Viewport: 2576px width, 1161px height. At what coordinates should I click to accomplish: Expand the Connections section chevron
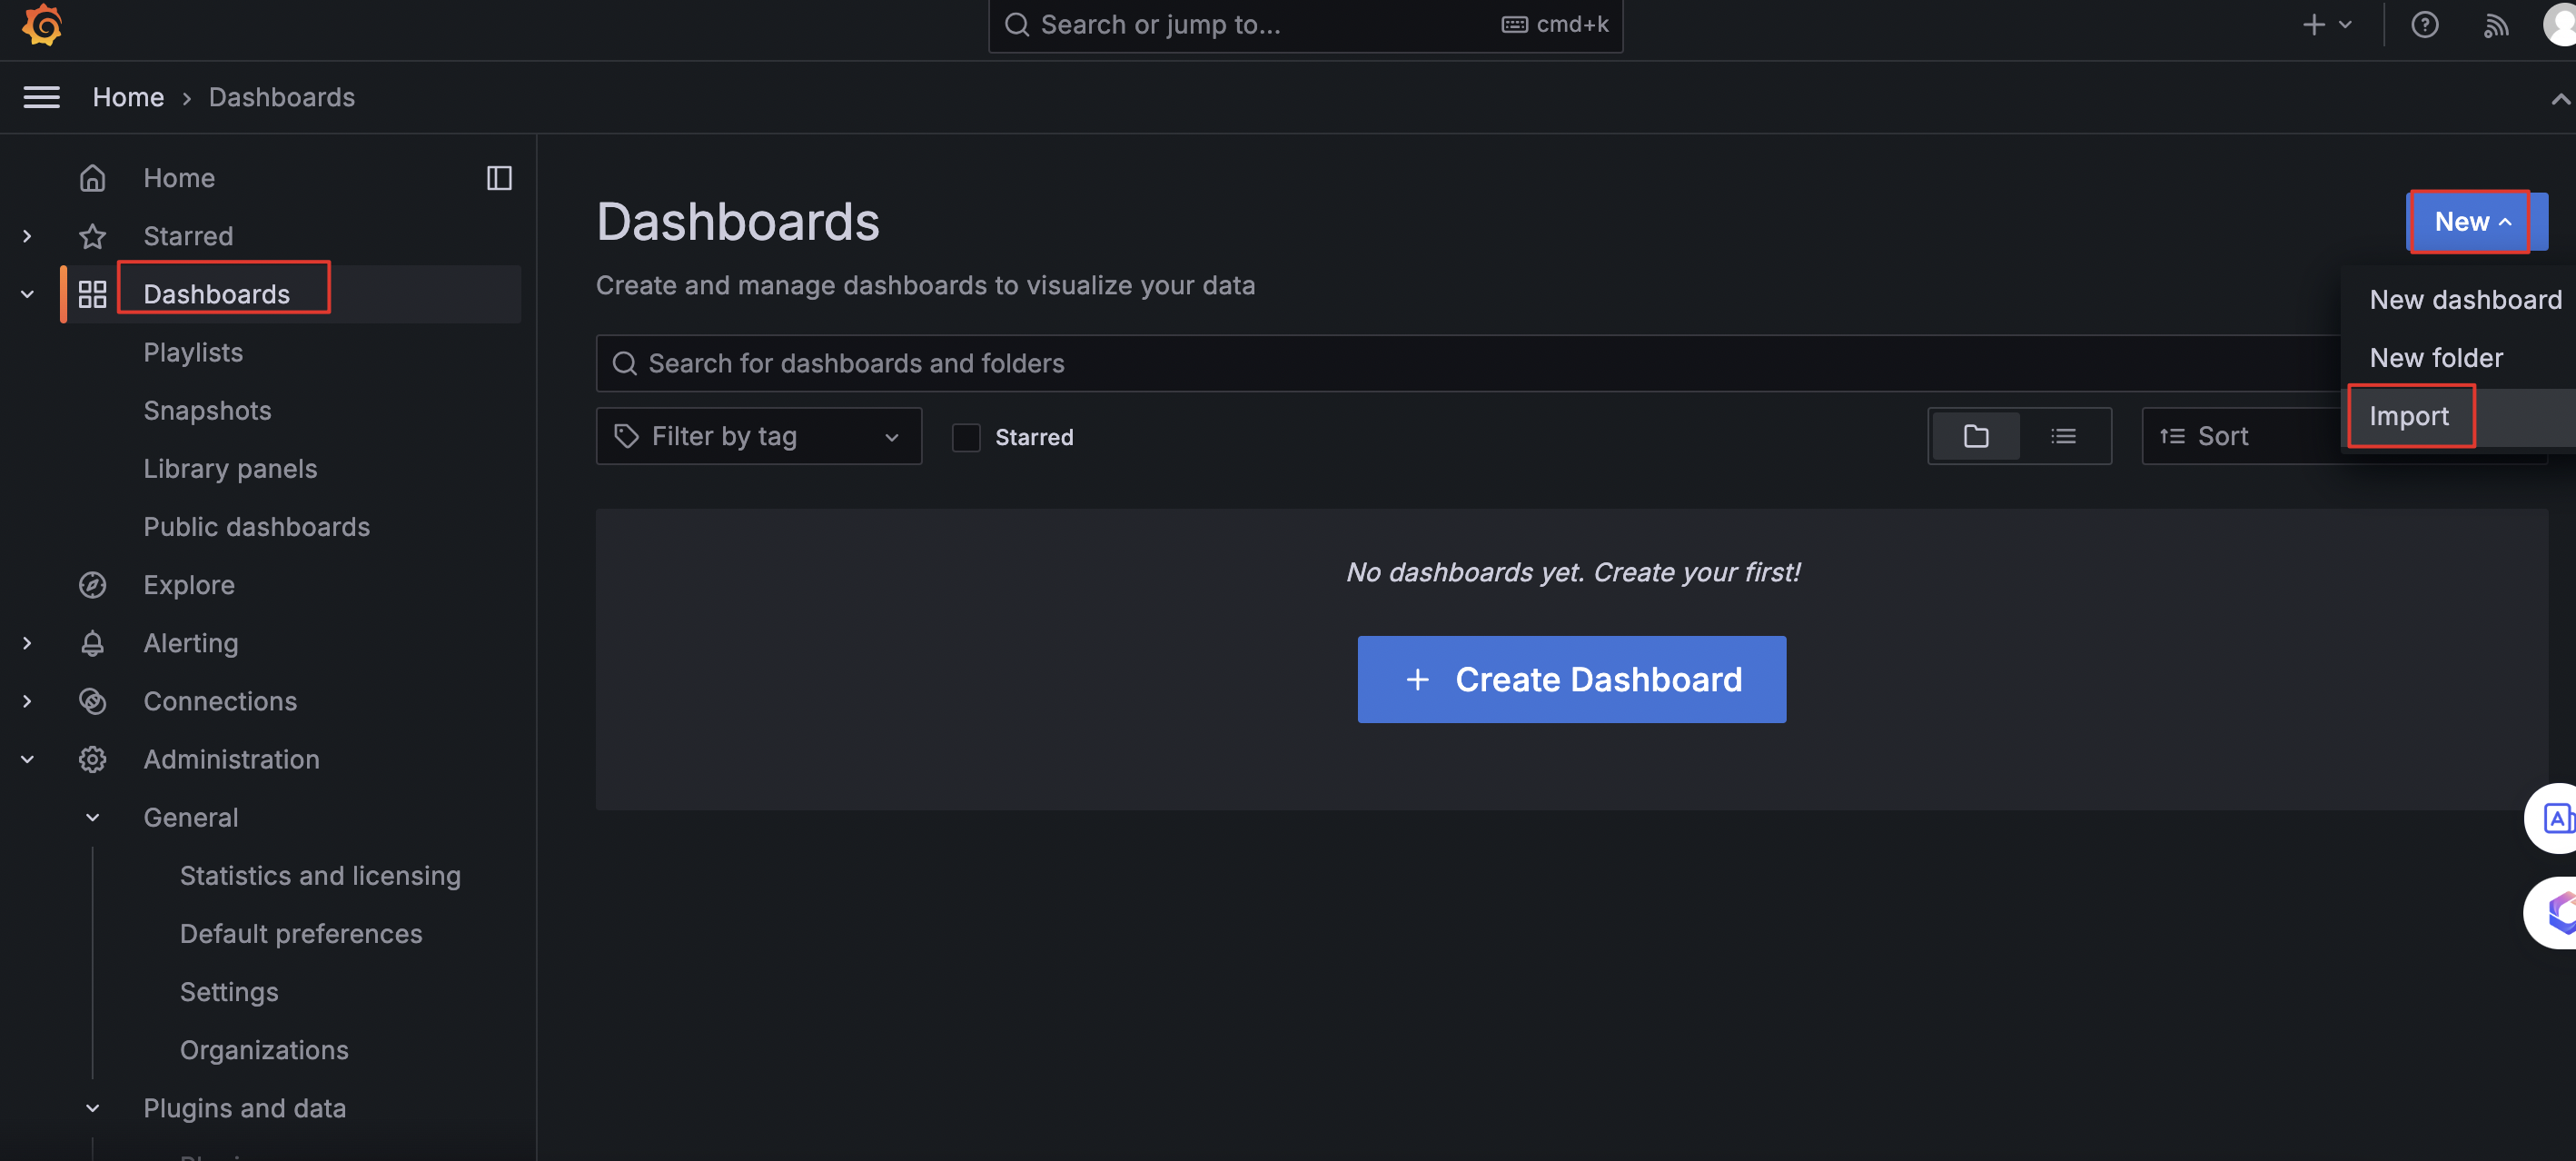tap(27, 701)
